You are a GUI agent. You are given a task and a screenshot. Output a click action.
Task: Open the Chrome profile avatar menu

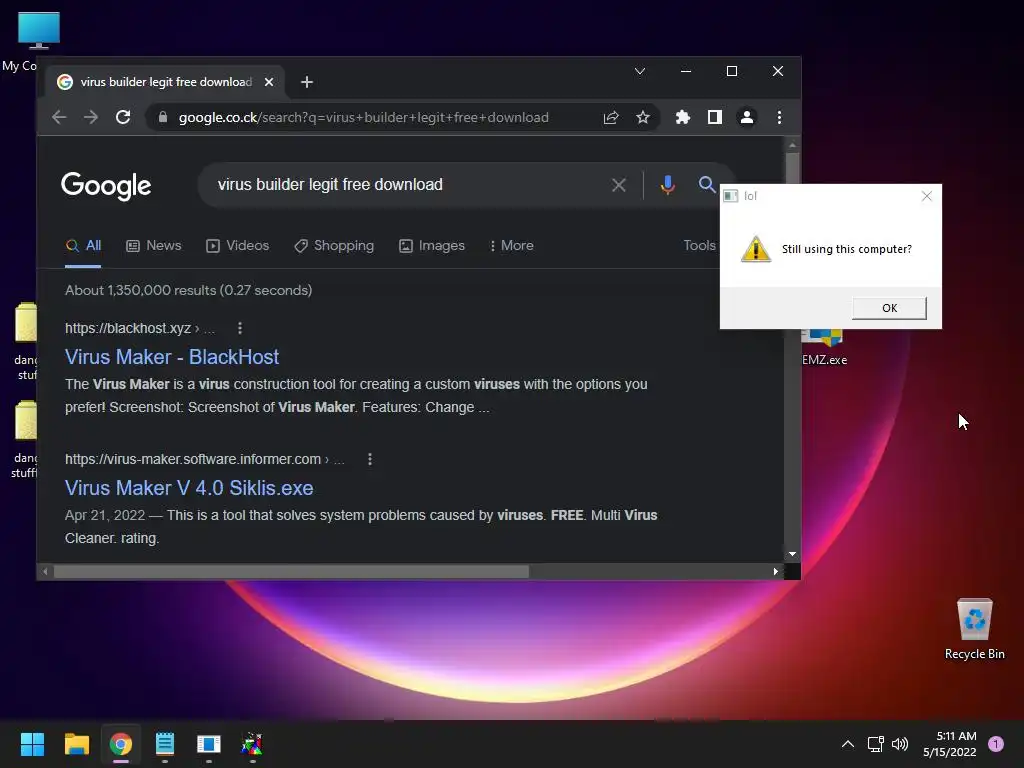(x=746, y=118)
